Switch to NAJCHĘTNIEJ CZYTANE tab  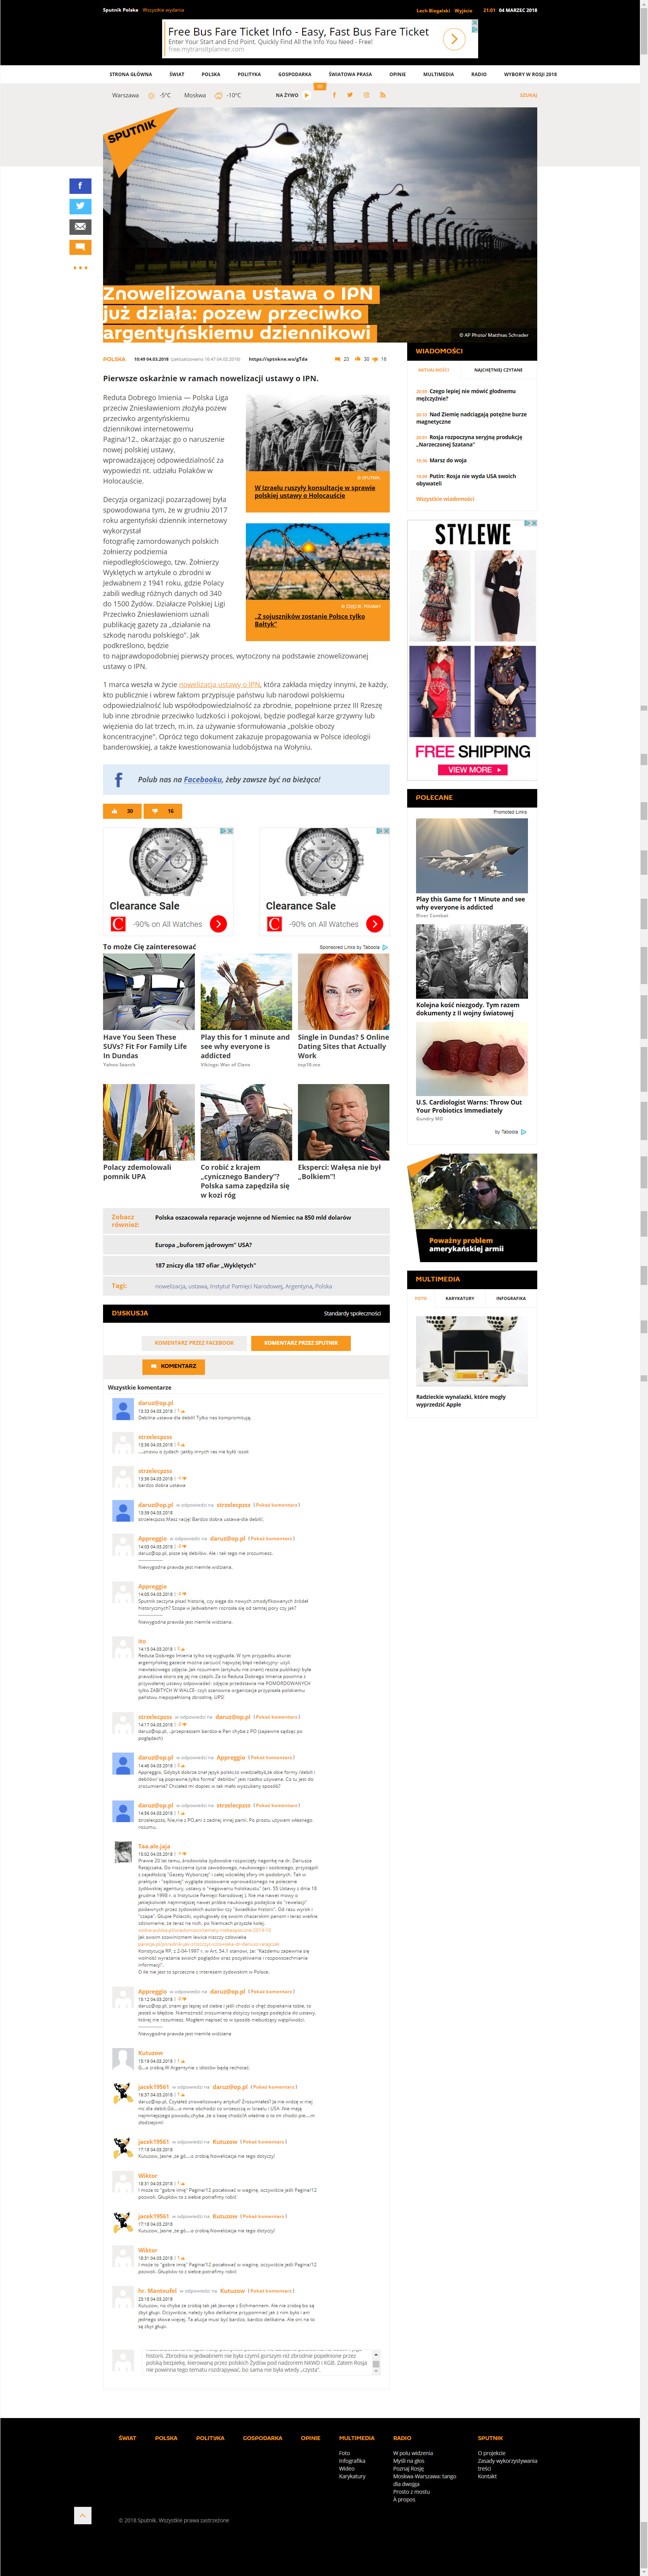click(497, 370)
